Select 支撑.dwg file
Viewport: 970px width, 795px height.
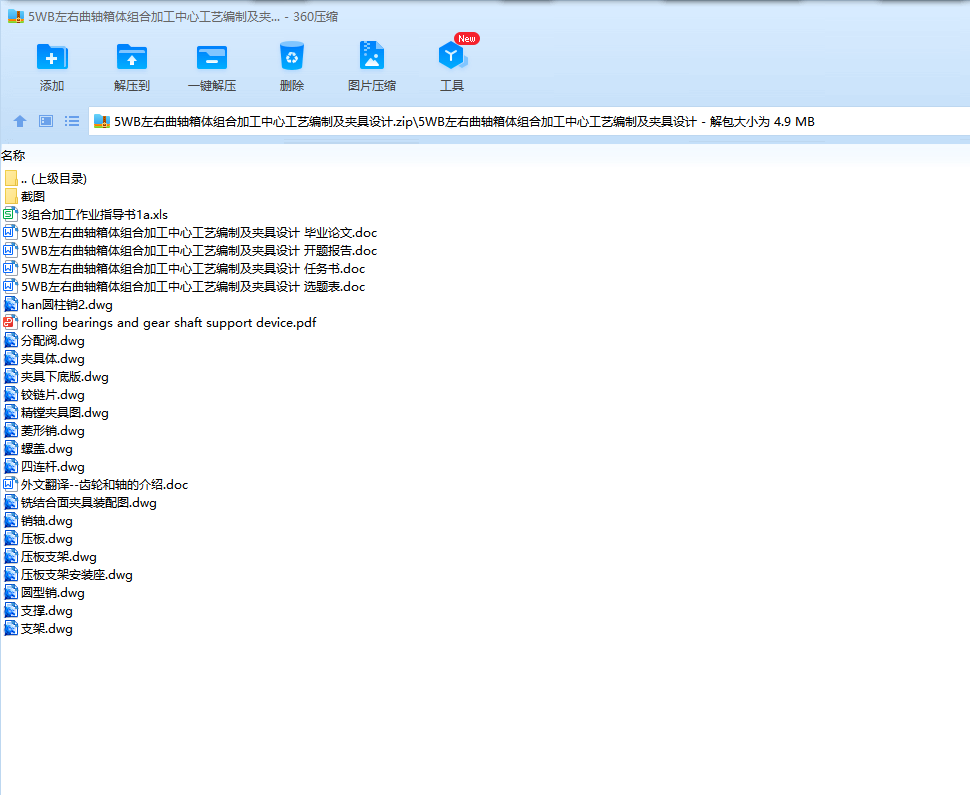click(x=38, y=611)
